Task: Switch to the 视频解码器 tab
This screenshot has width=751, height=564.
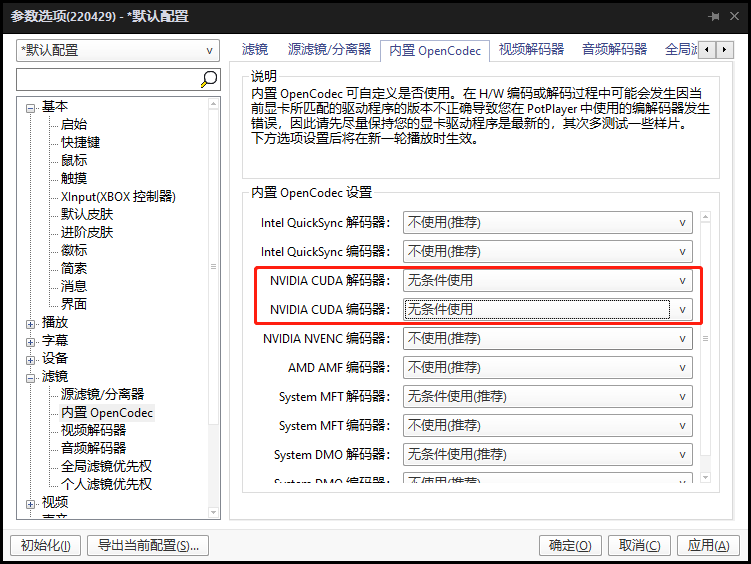Action: (531, 49)
